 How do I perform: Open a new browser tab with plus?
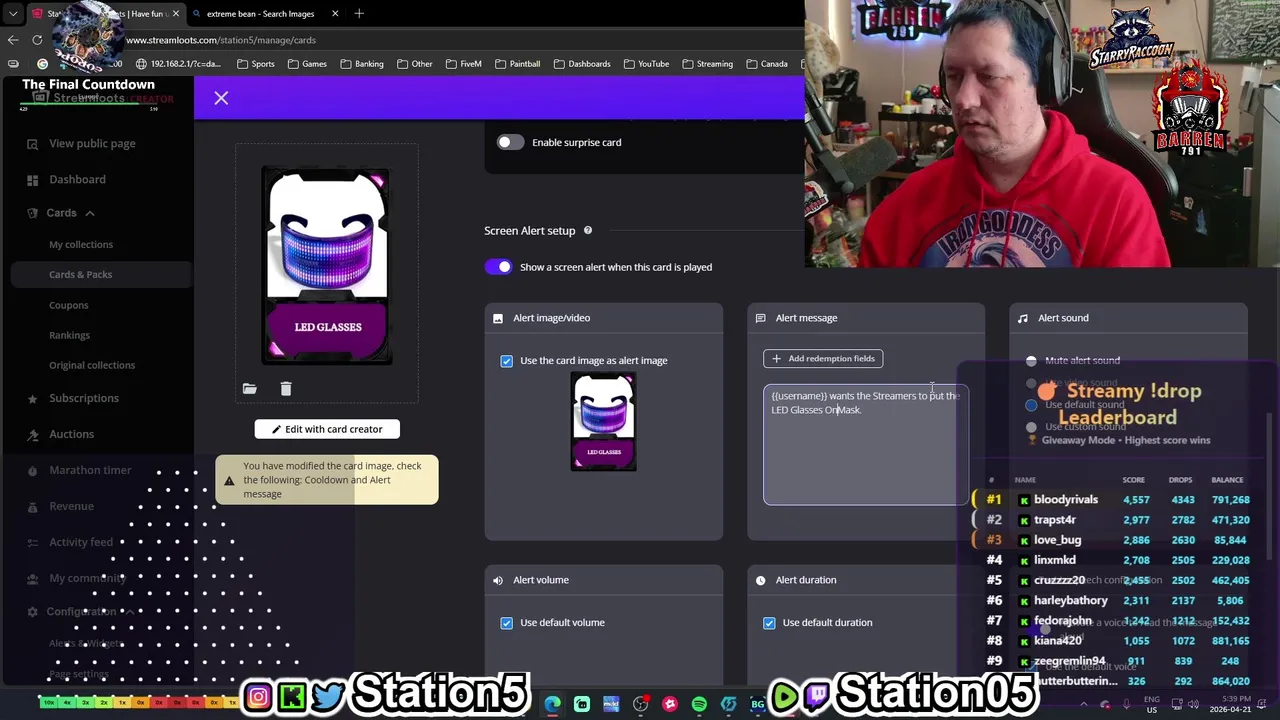(359, 13)
